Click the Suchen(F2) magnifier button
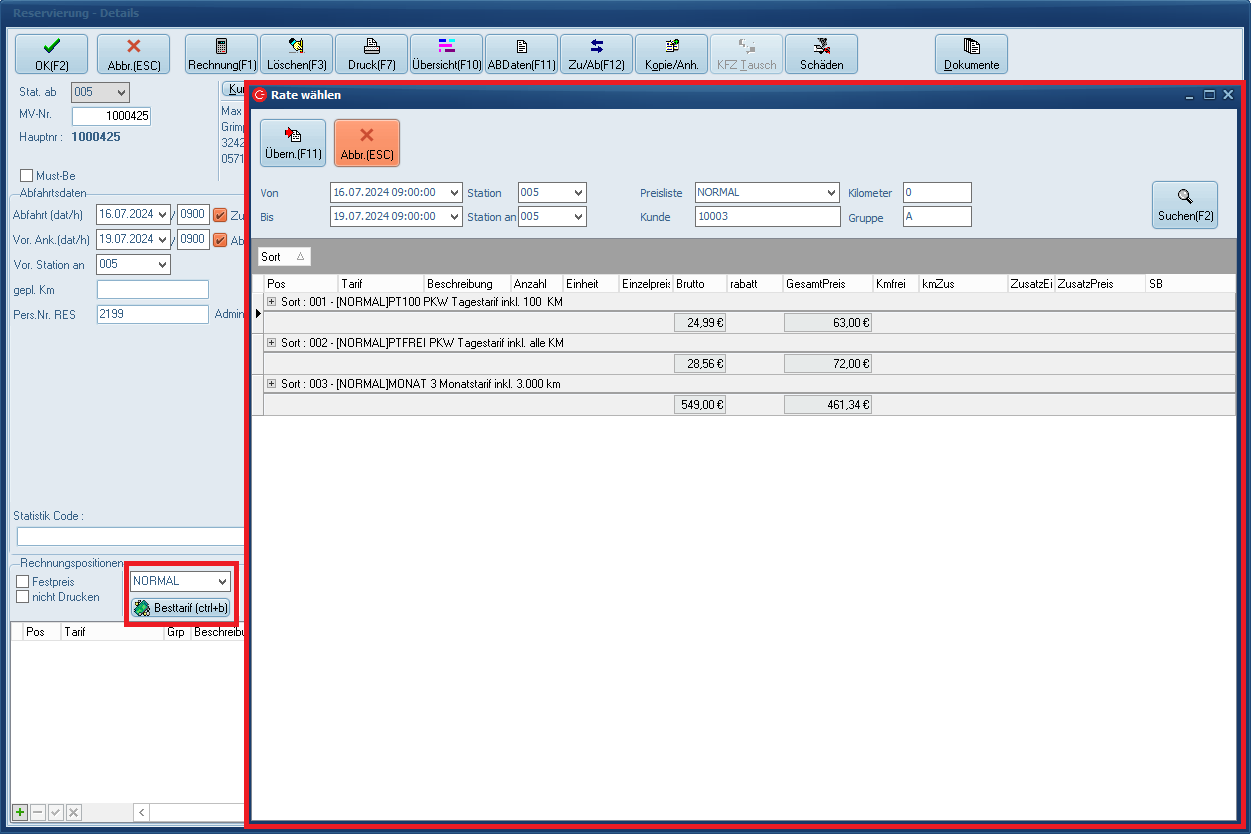The image size is (1251, 834). click(1184, 205)
